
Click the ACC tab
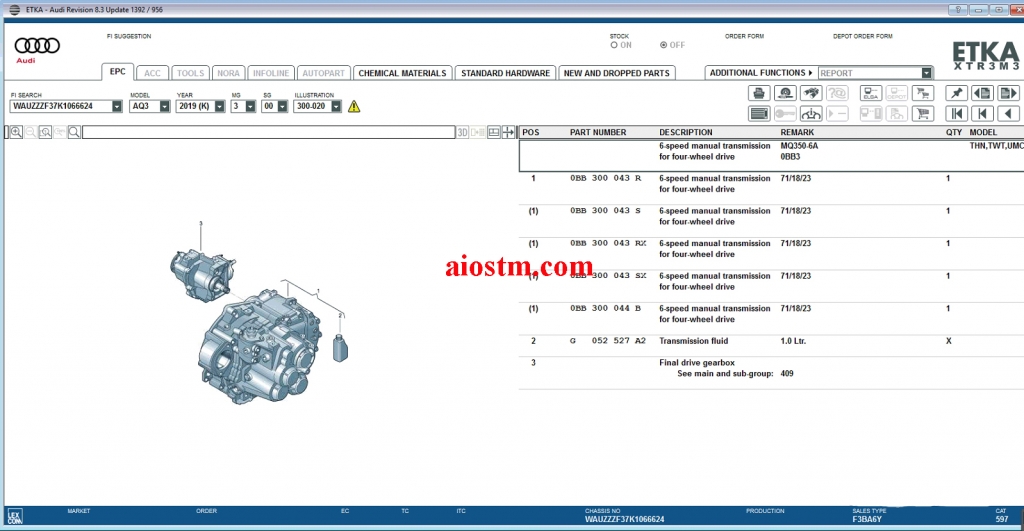(x=152, y=73)
